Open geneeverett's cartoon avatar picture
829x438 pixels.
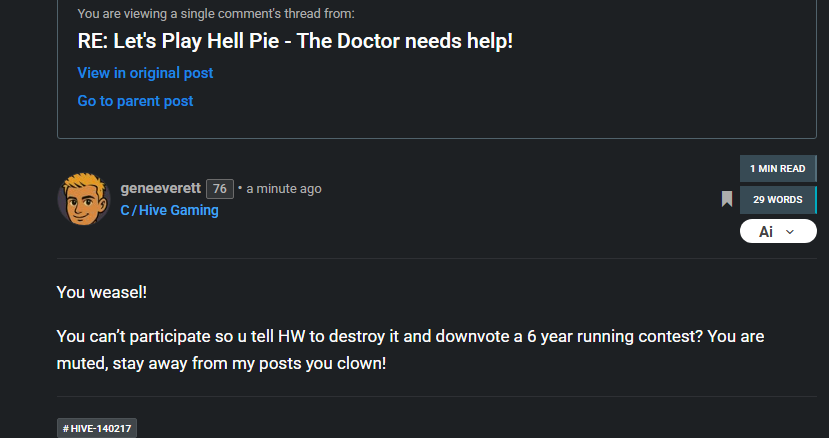pos(81,198)
